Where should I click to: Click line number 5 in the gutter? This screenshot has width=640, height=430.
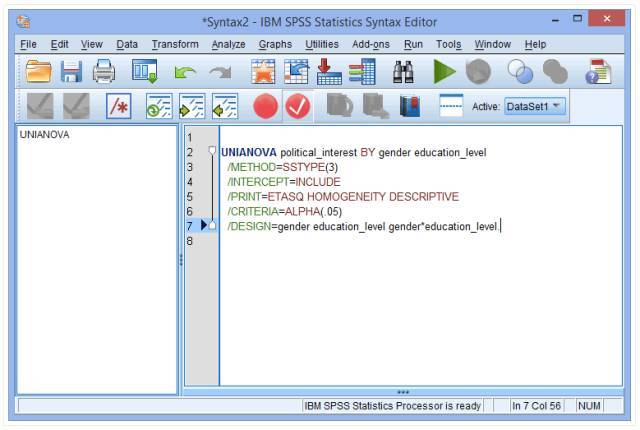click(190, 196)
